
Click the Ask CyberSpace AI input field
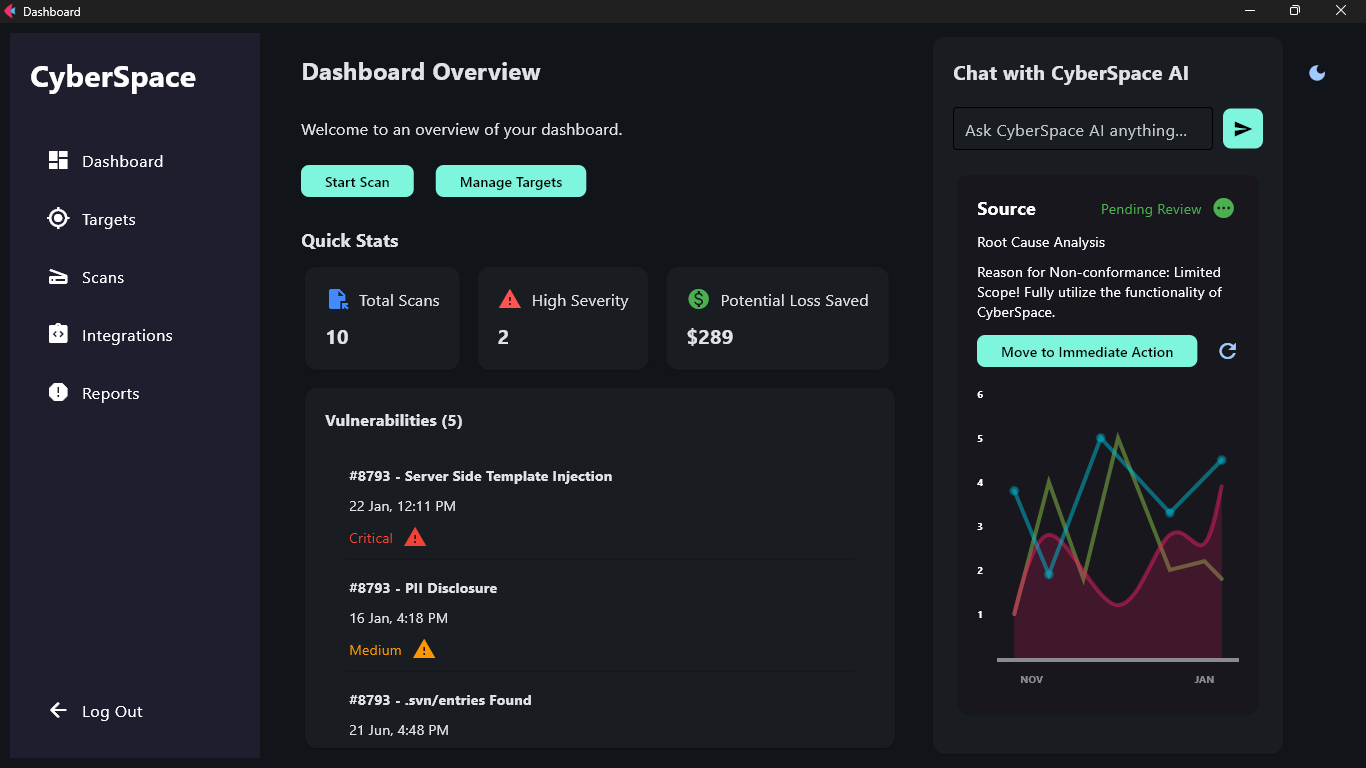point(1082,128)
